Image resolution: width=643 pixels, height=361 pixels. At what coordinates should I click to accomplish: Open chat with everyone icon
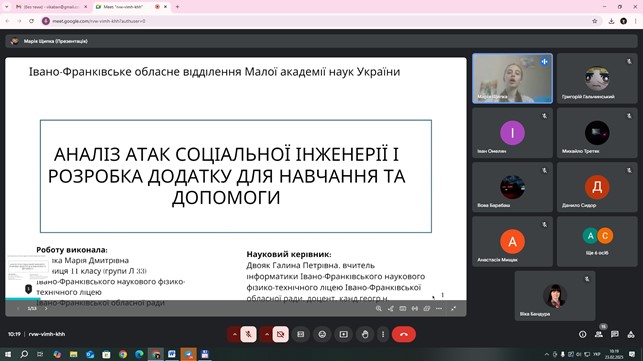tap(615, 334)
